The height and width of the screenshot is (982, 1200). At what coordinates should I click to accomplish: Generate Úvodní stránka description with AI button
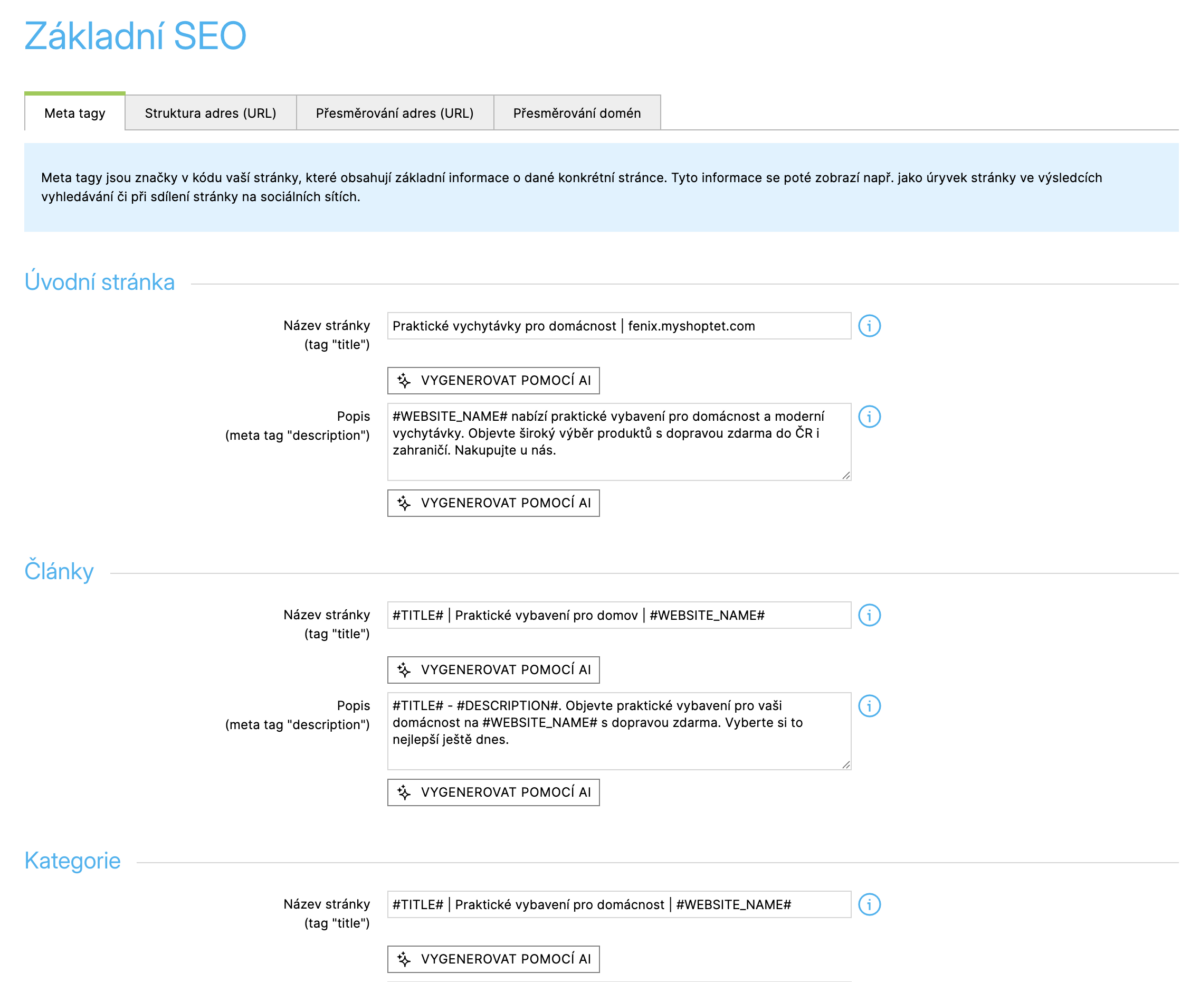(494, 503)
